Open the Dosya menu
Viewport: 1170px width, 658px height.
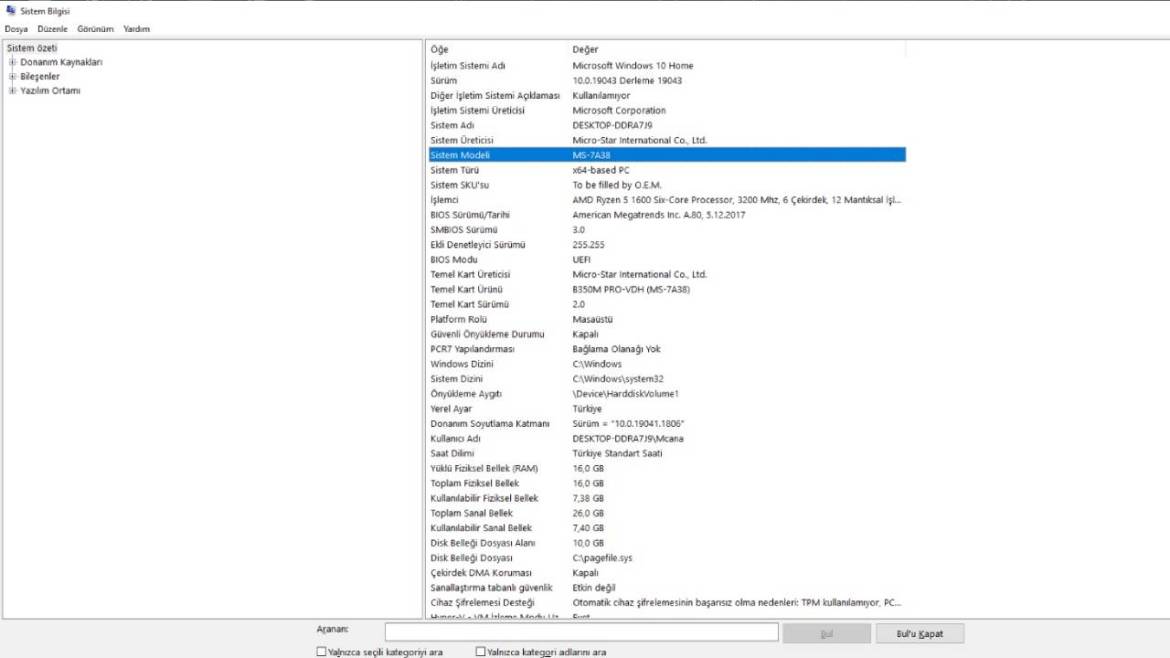point(16,29)
